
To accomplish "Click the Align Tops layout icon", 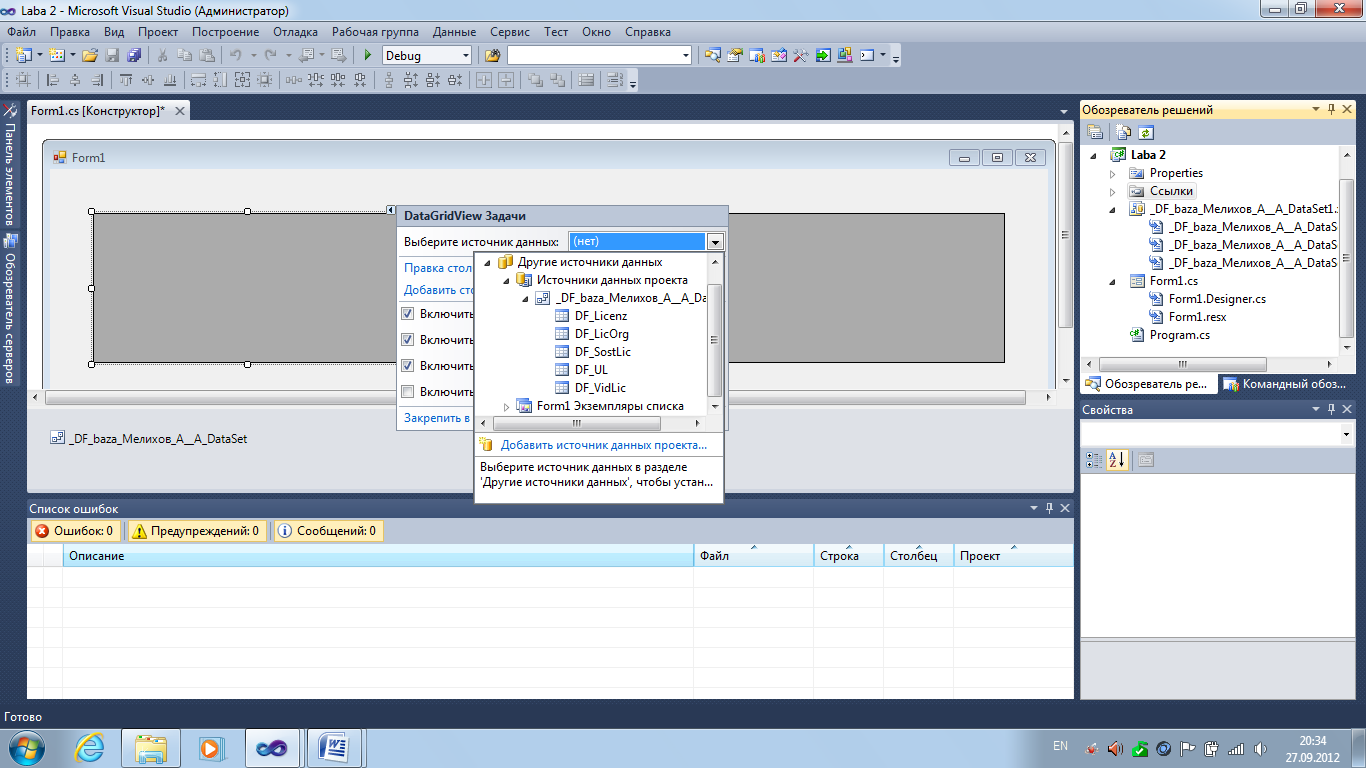I will [126, 81].
